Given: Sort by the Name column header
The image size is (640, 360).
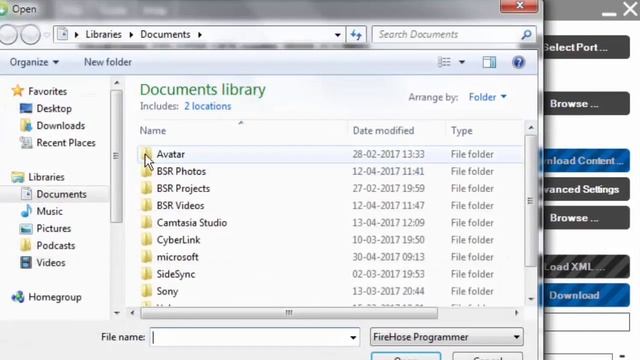Looking at the screenshot, I should tap(153, 131).
